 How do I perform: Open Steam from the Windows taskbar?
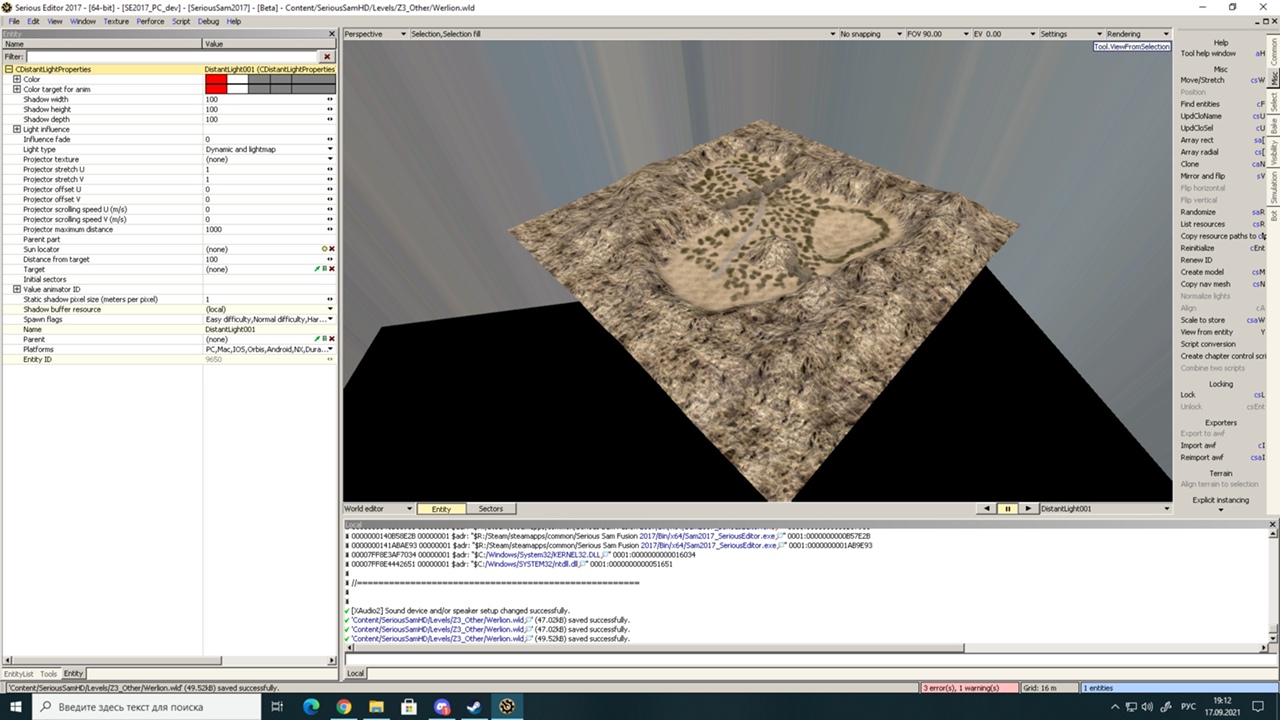click(x=475, y=707)
